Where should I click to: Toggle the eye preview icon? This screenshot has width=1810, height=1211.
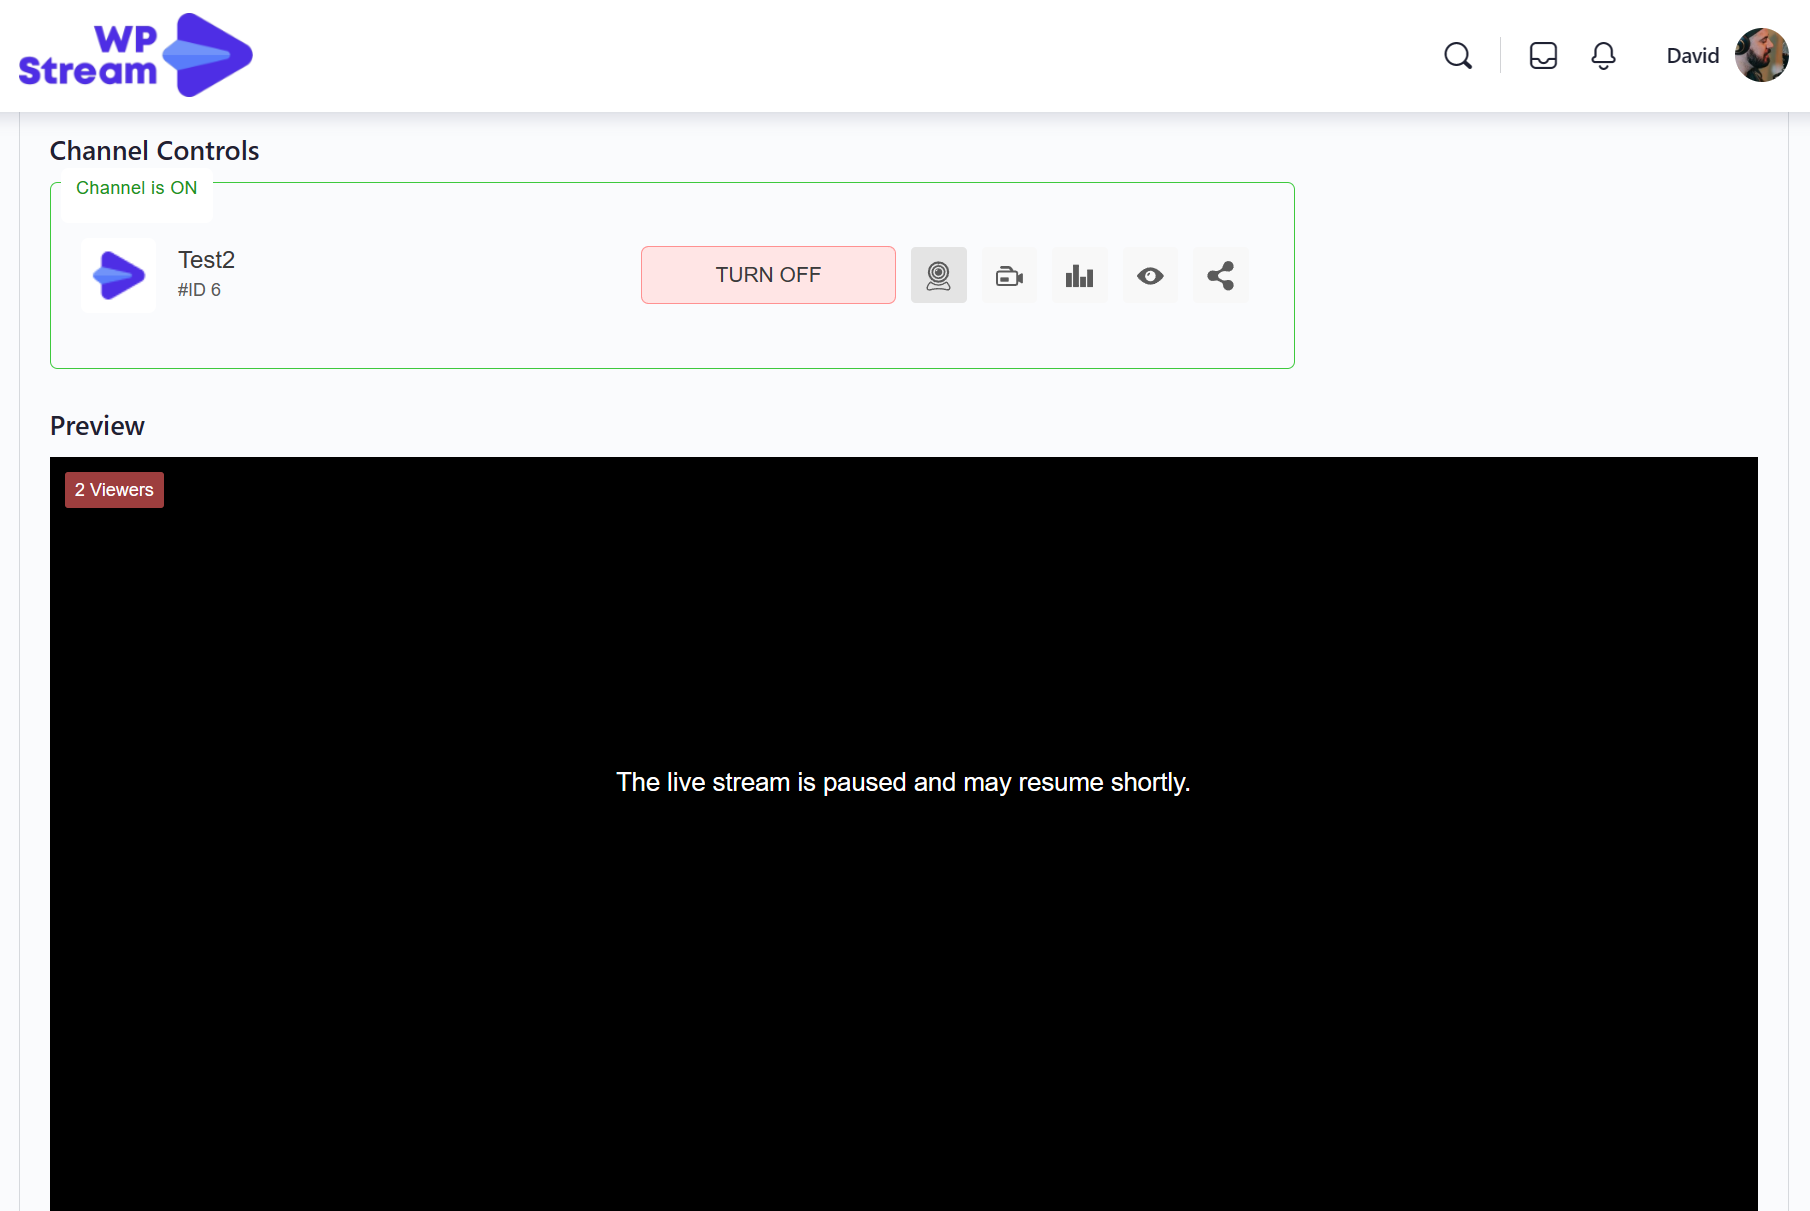coord(1150,275)
